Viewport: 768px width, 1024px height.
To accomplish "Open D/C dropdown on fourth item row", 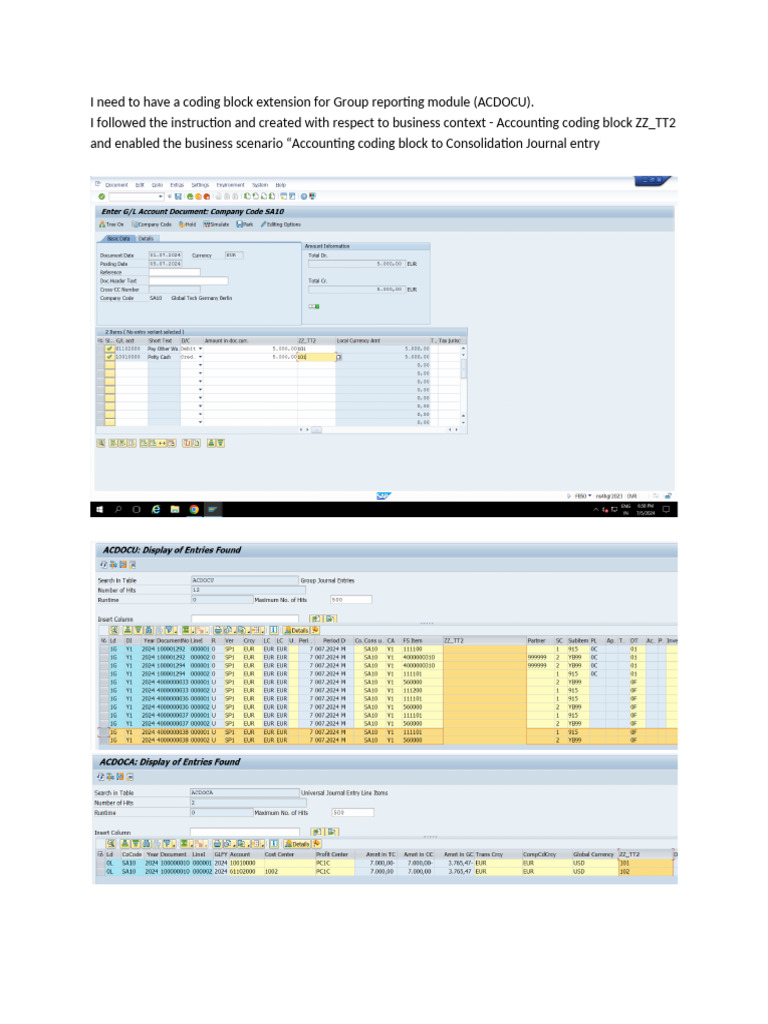I will 200,374.
